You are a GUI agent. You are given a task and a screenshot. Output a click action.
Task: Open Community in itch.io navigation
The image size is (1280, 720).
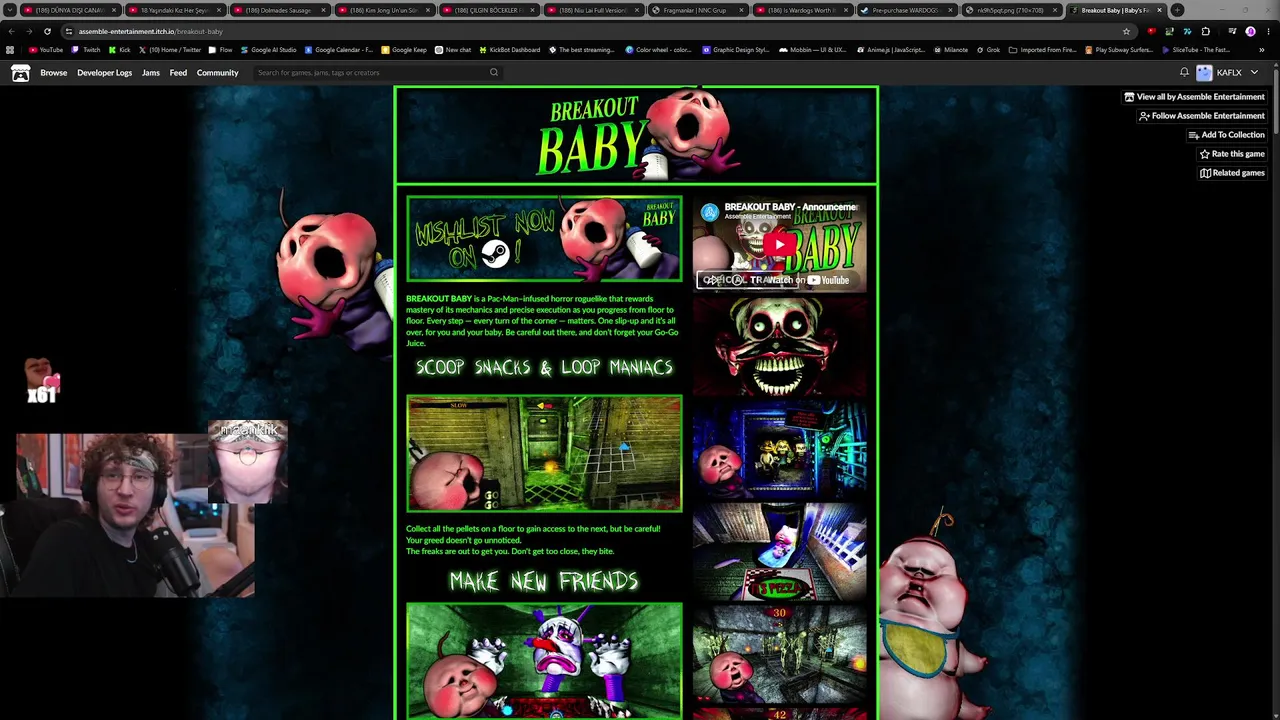coord(217,73)
